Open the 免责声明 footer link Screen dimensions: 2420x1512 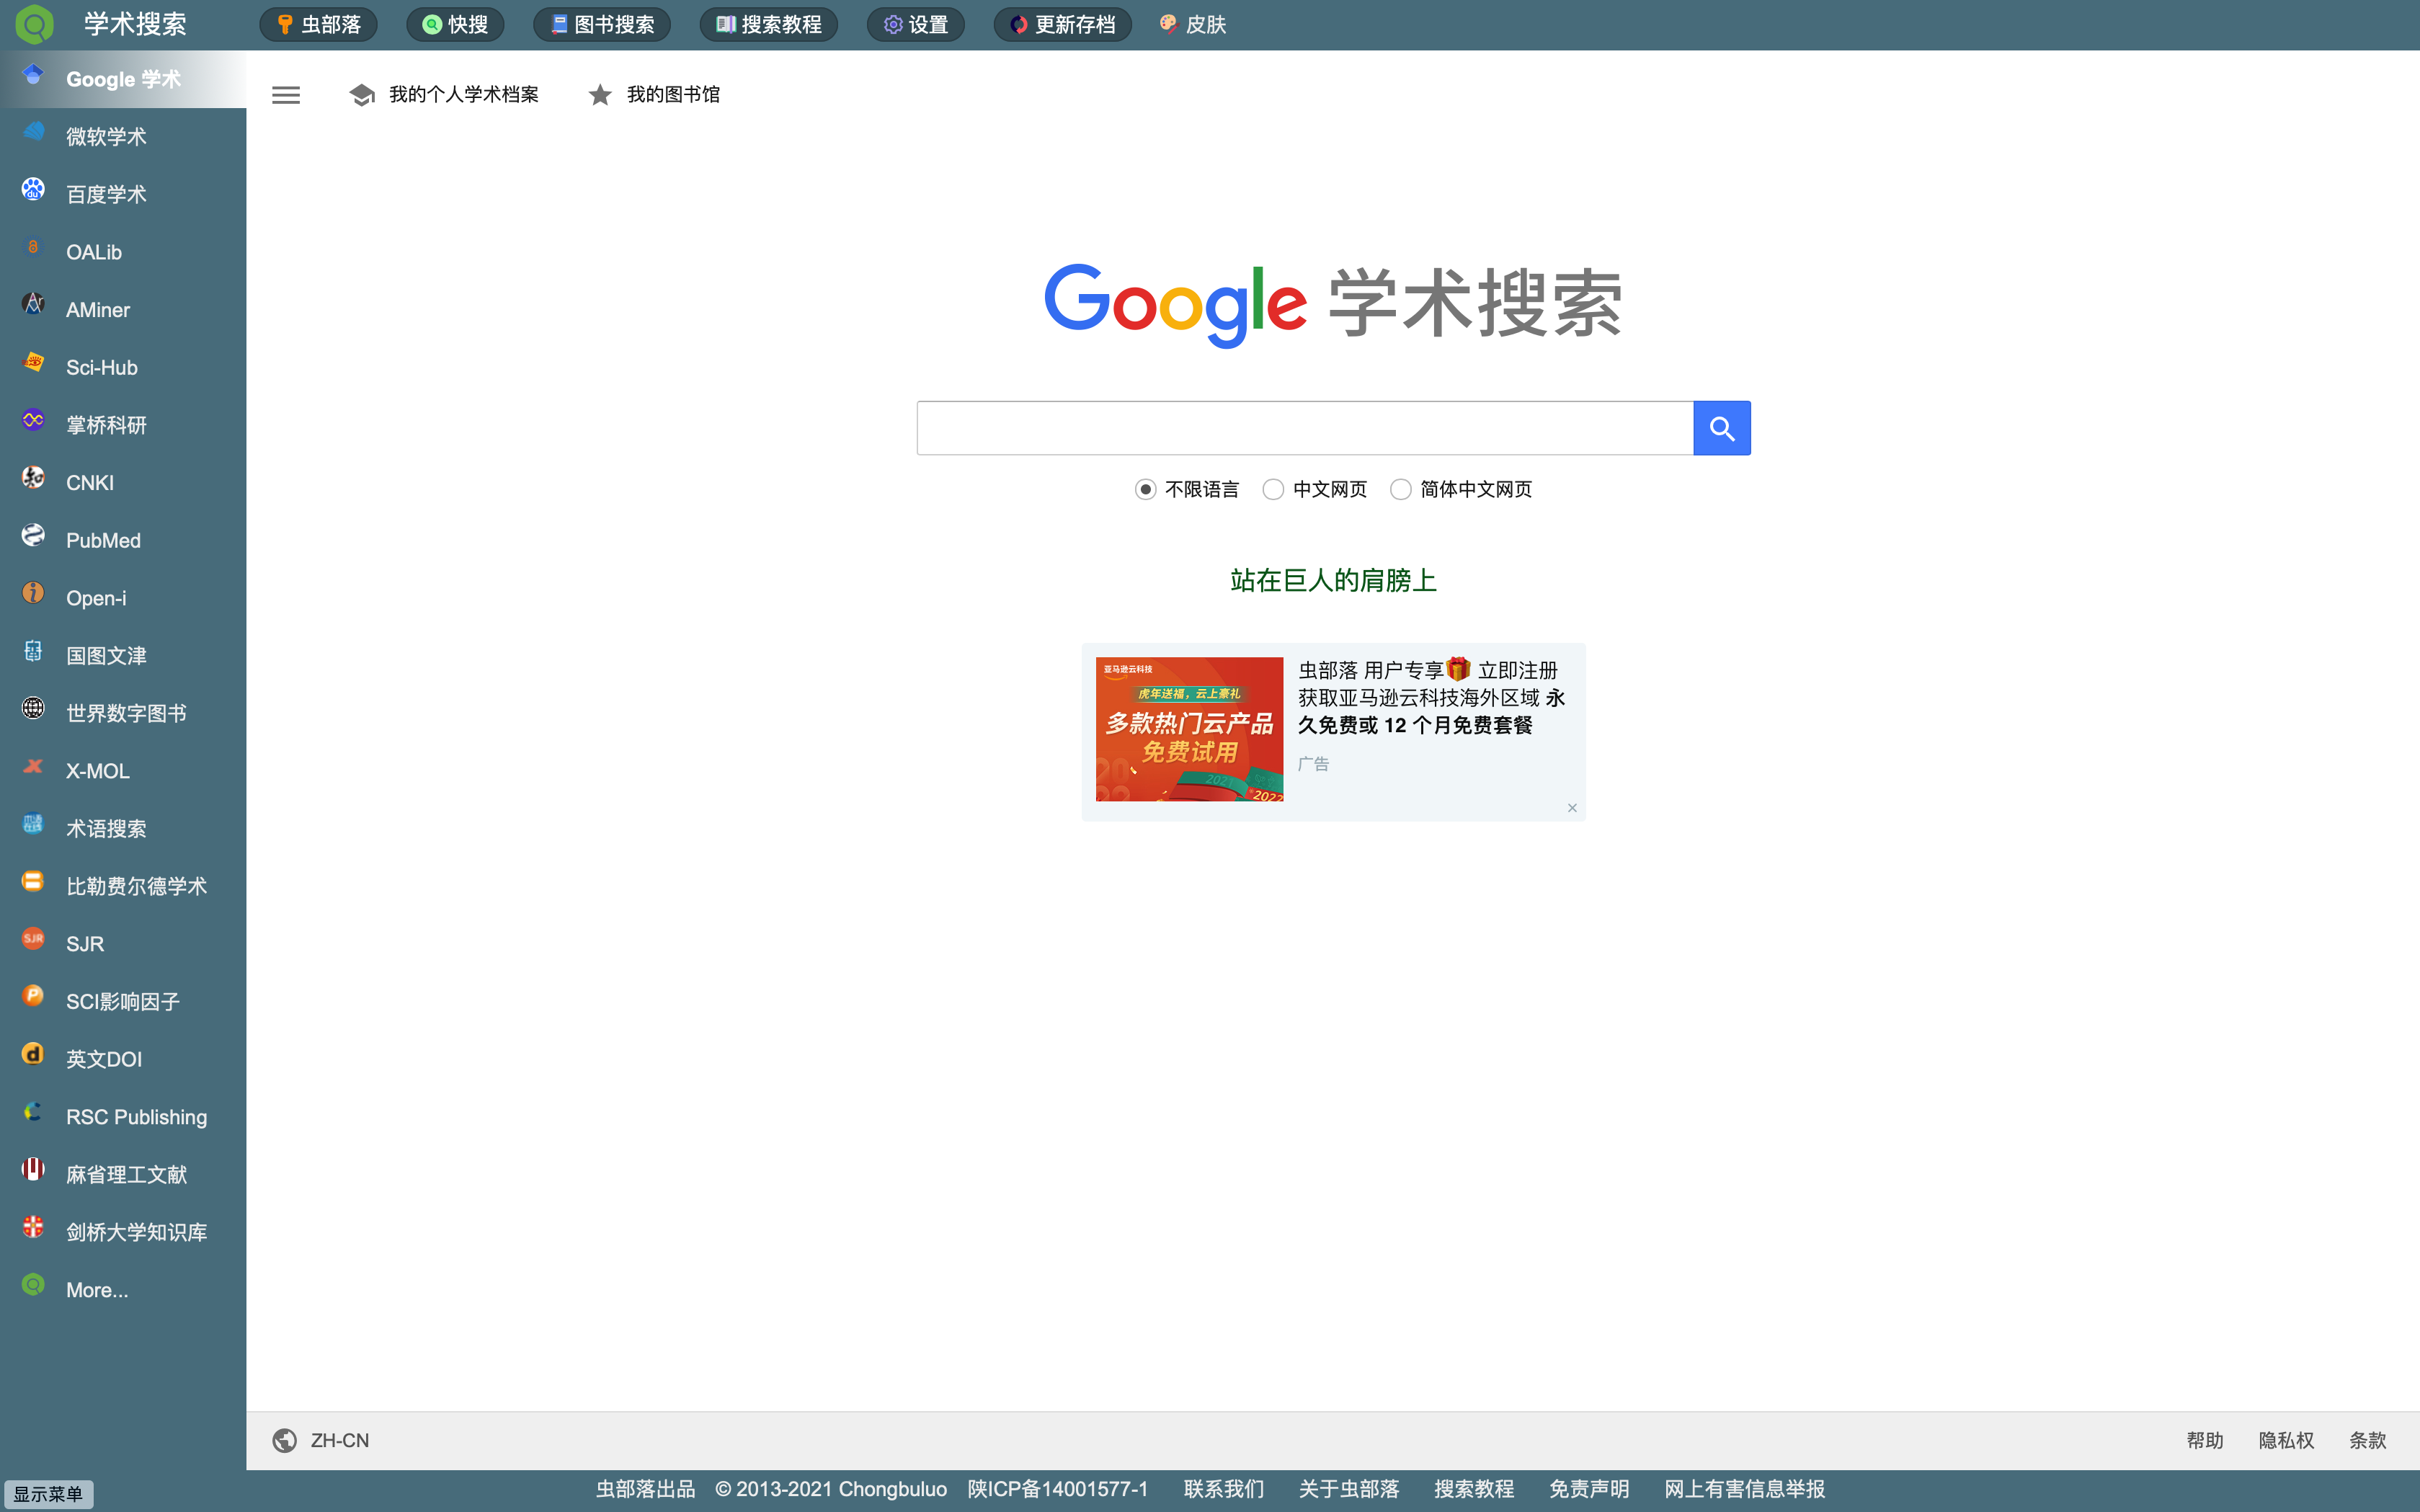point(1589,1489)
